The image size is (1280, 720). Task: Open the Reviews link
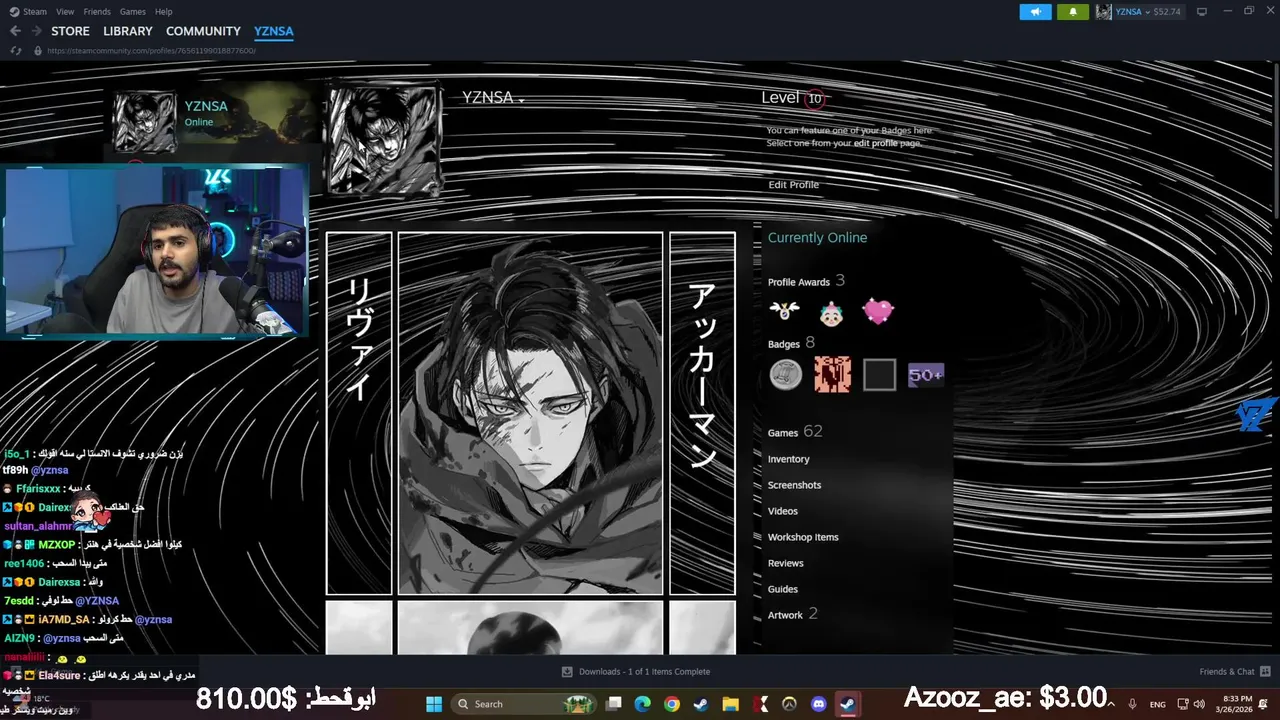coord(785,563)
